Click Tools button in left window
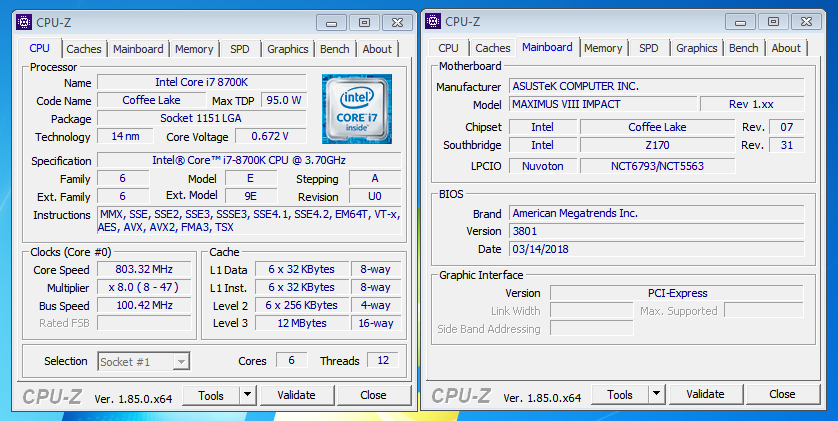This screenshot has width=838, height=421. pyautogui.click(x=211, y=395)
